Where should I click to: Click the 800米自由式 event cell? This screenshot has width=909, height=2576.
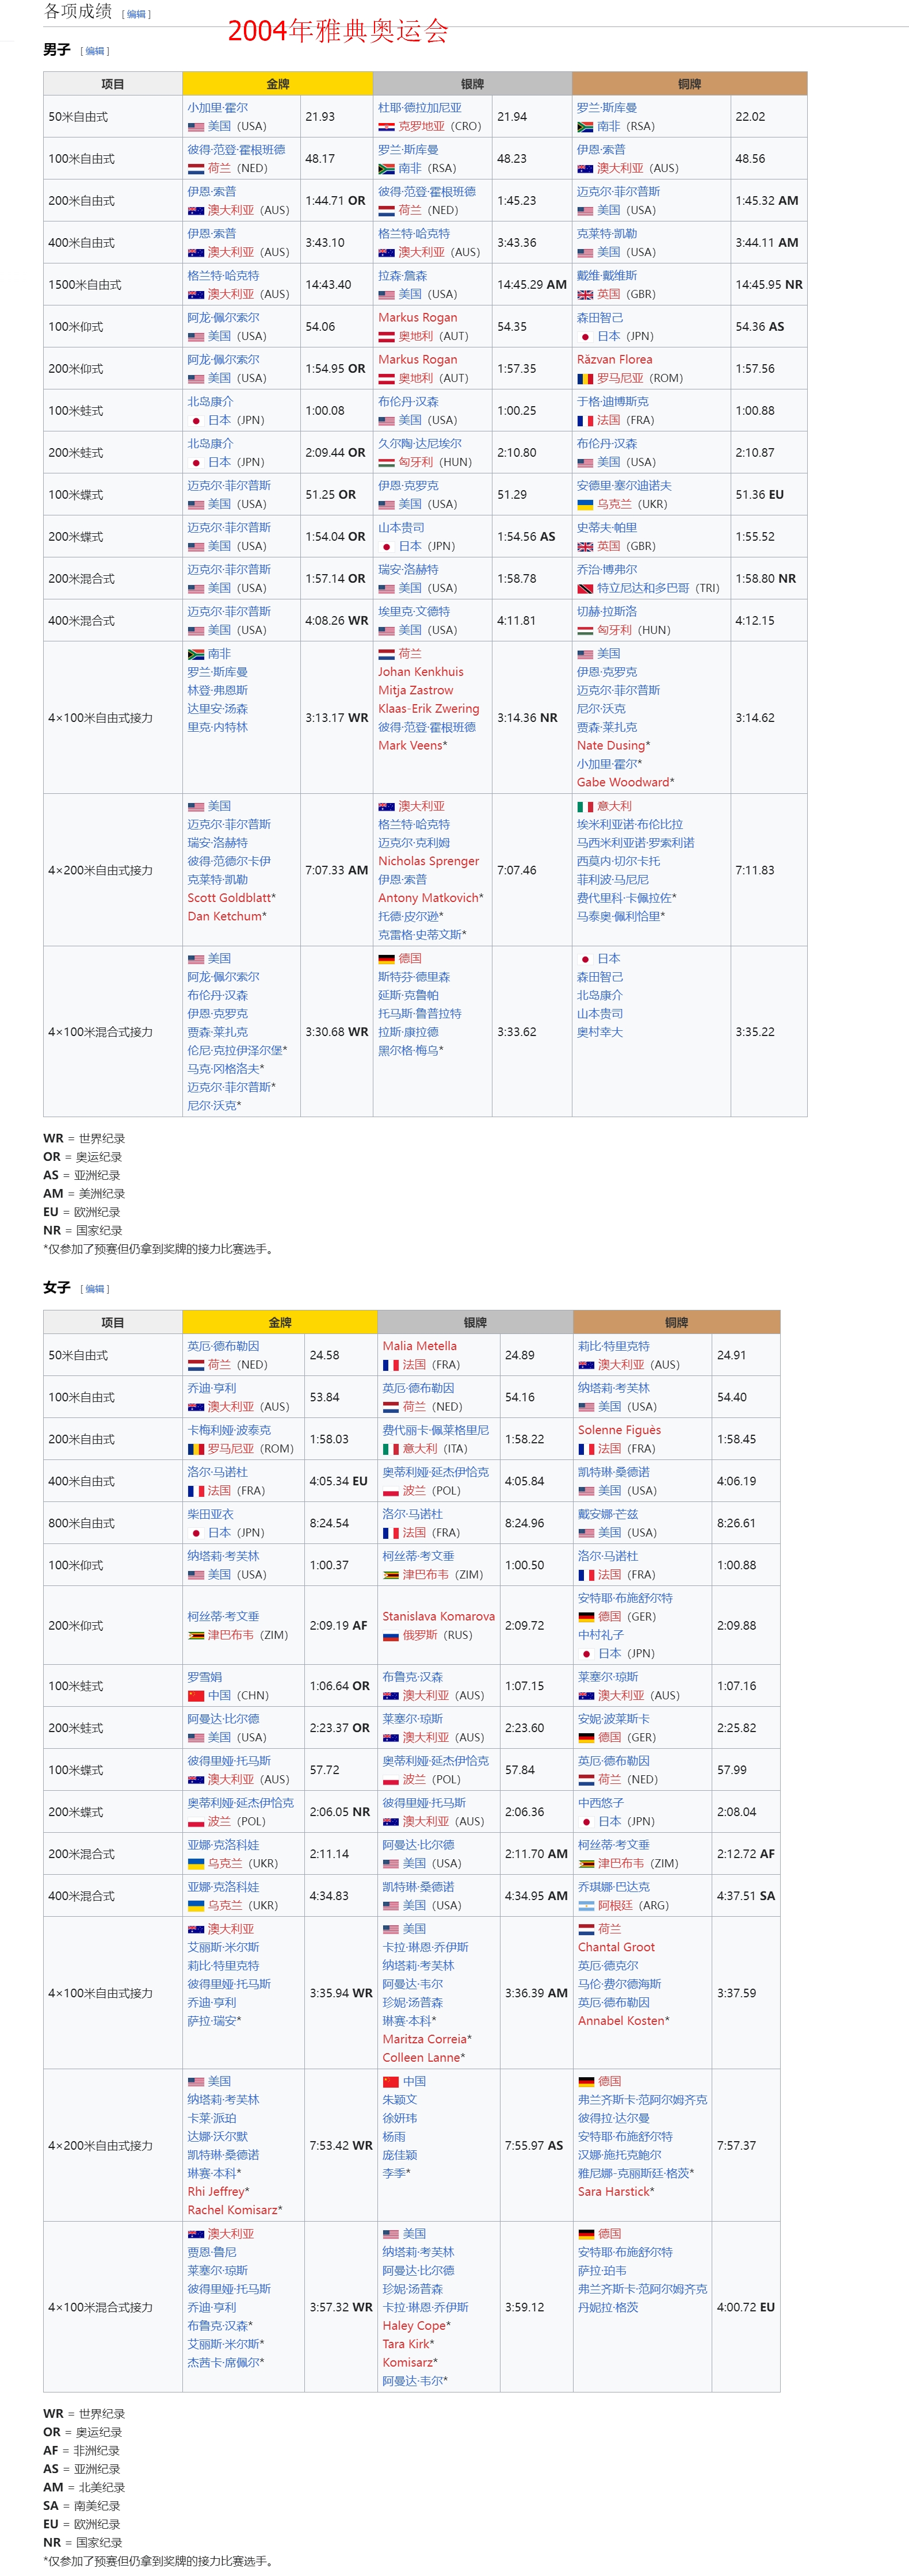(x=113, y=1524)
